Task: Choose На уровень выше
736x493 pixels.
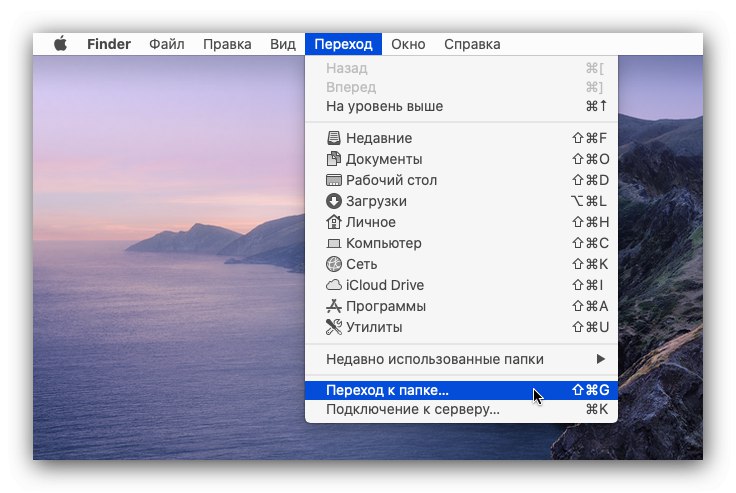Action: tap(461, 106)
